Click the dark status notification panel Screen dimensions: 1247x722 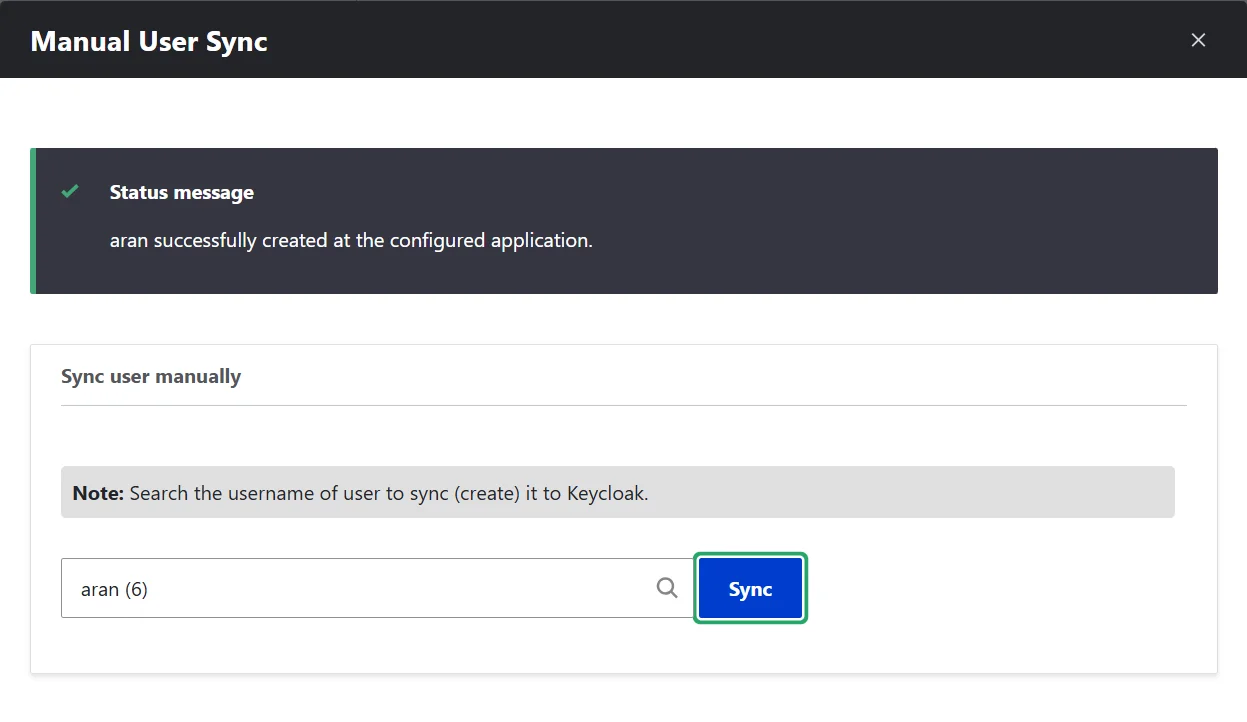pyautogui.click(x=900, y=221)
